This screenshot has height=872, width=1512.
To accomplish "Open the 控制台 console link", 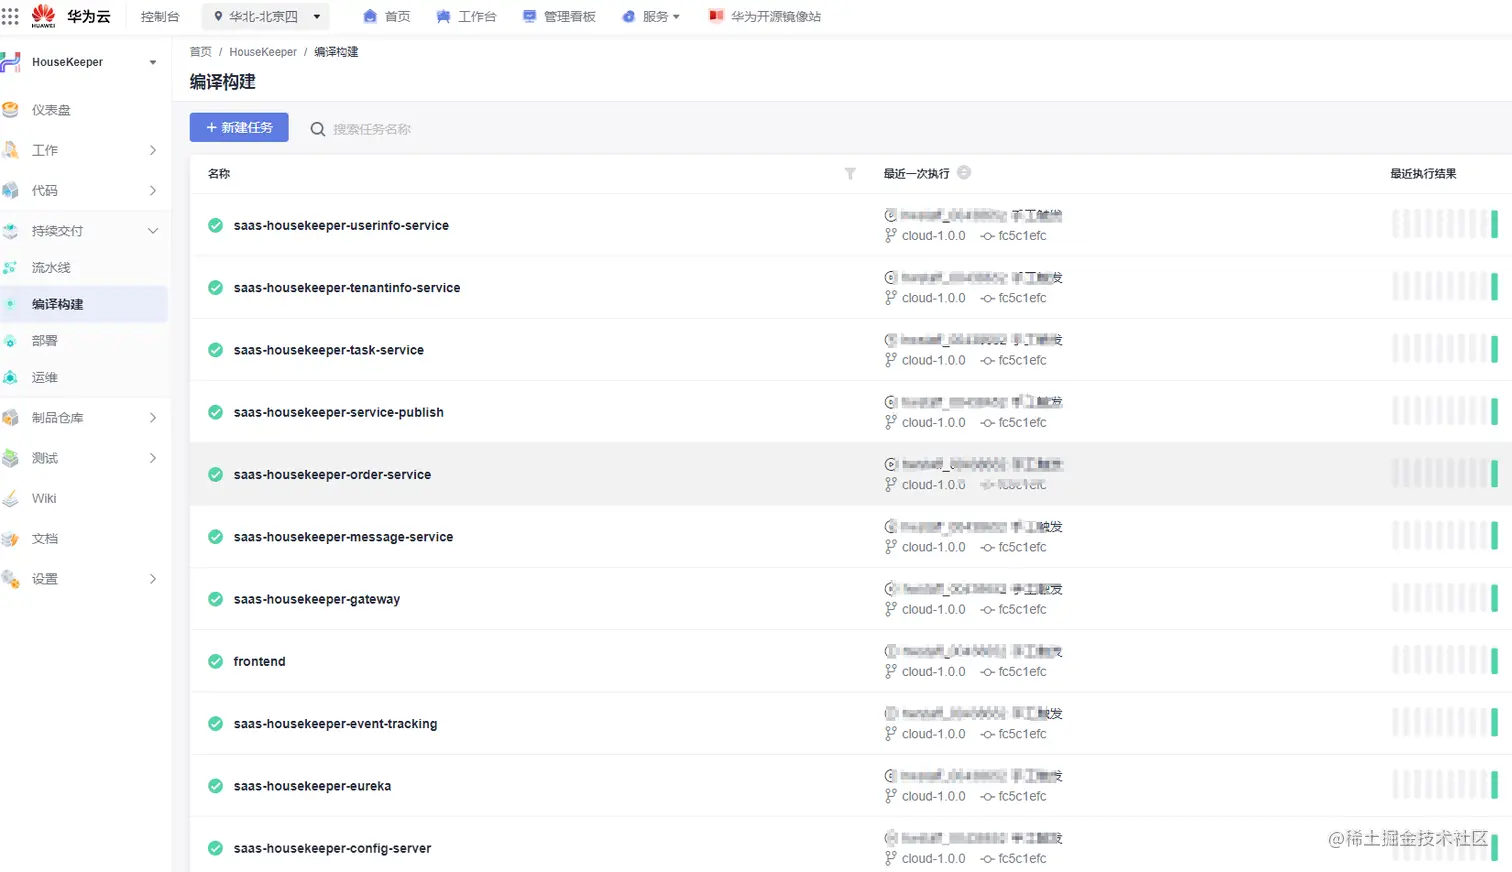I will (x=160, y=17).
